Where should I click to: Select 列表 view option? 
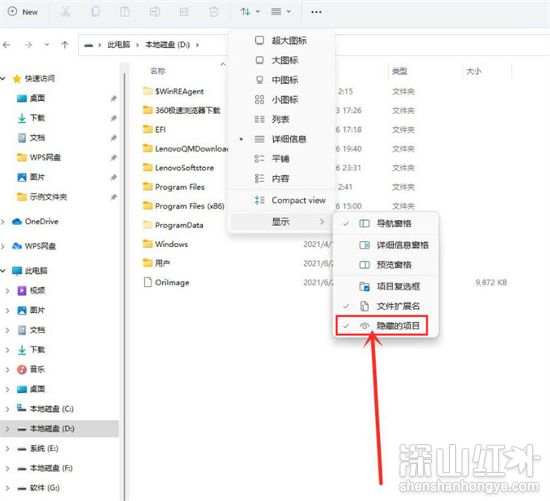[282, 119]
